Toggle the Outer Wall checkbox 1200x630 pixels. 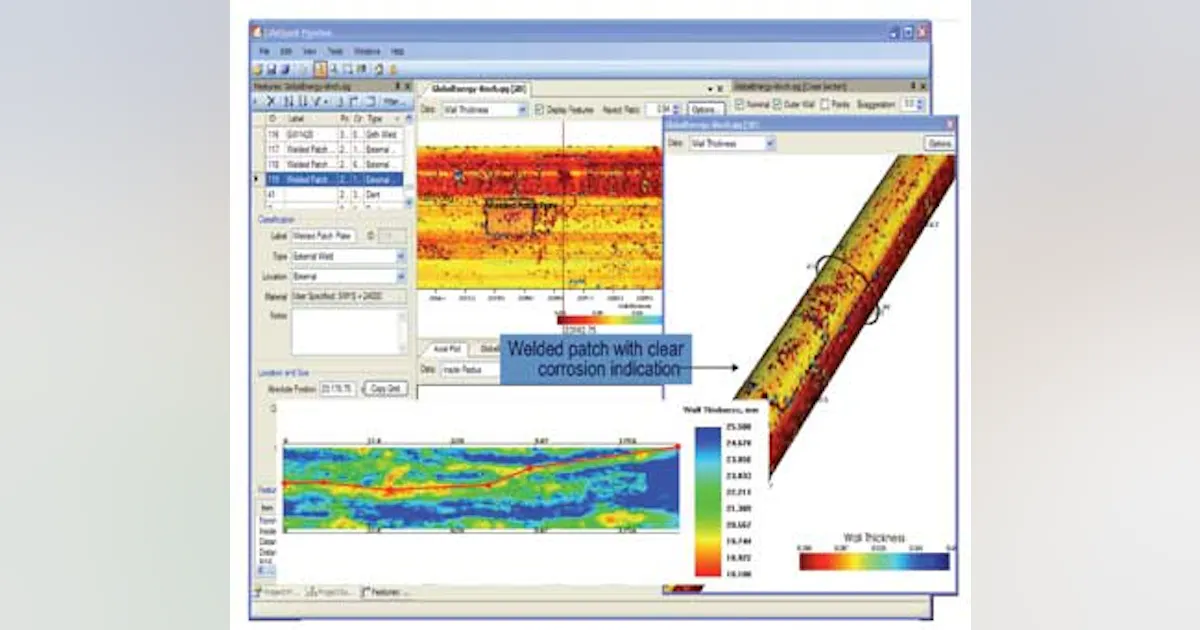(x=776, y=104)
